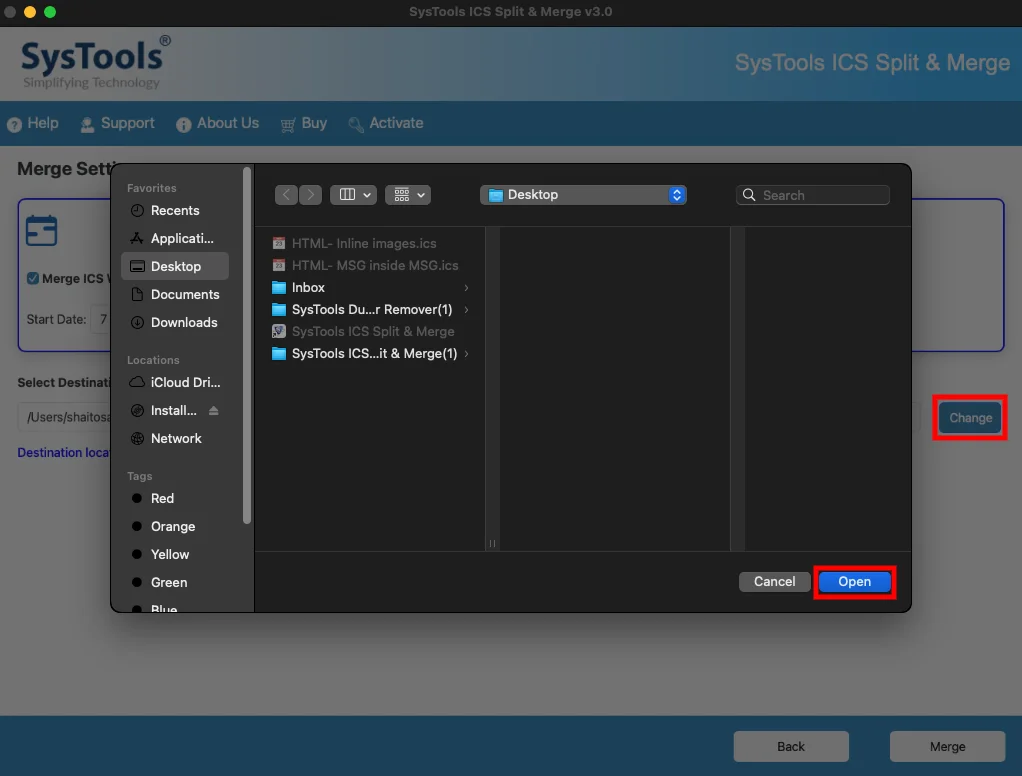This screenshot has height=776, width=1022.
Task: Click the magnifier icon in Search field
Action: 749,195
